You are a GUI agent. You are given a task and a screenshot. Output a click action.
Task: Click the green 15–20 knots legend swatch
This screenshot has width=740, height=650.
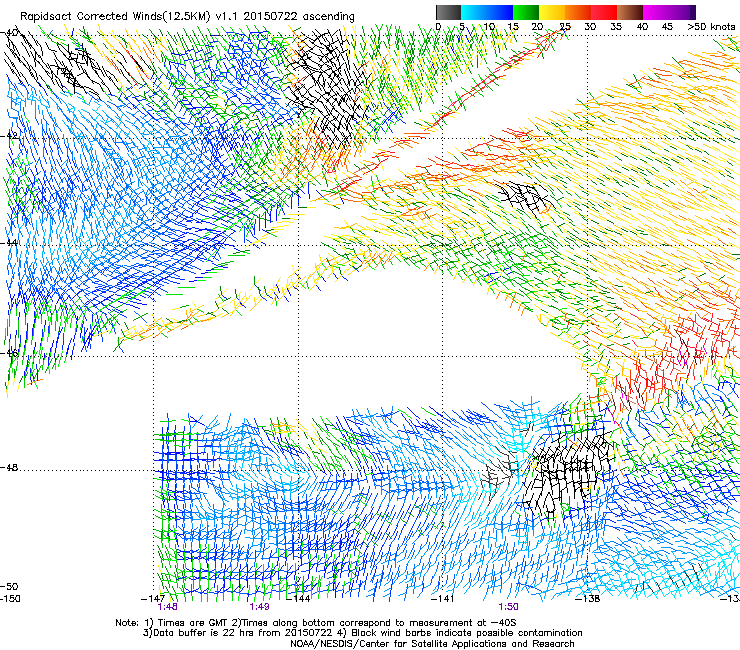tap(526, 12)
